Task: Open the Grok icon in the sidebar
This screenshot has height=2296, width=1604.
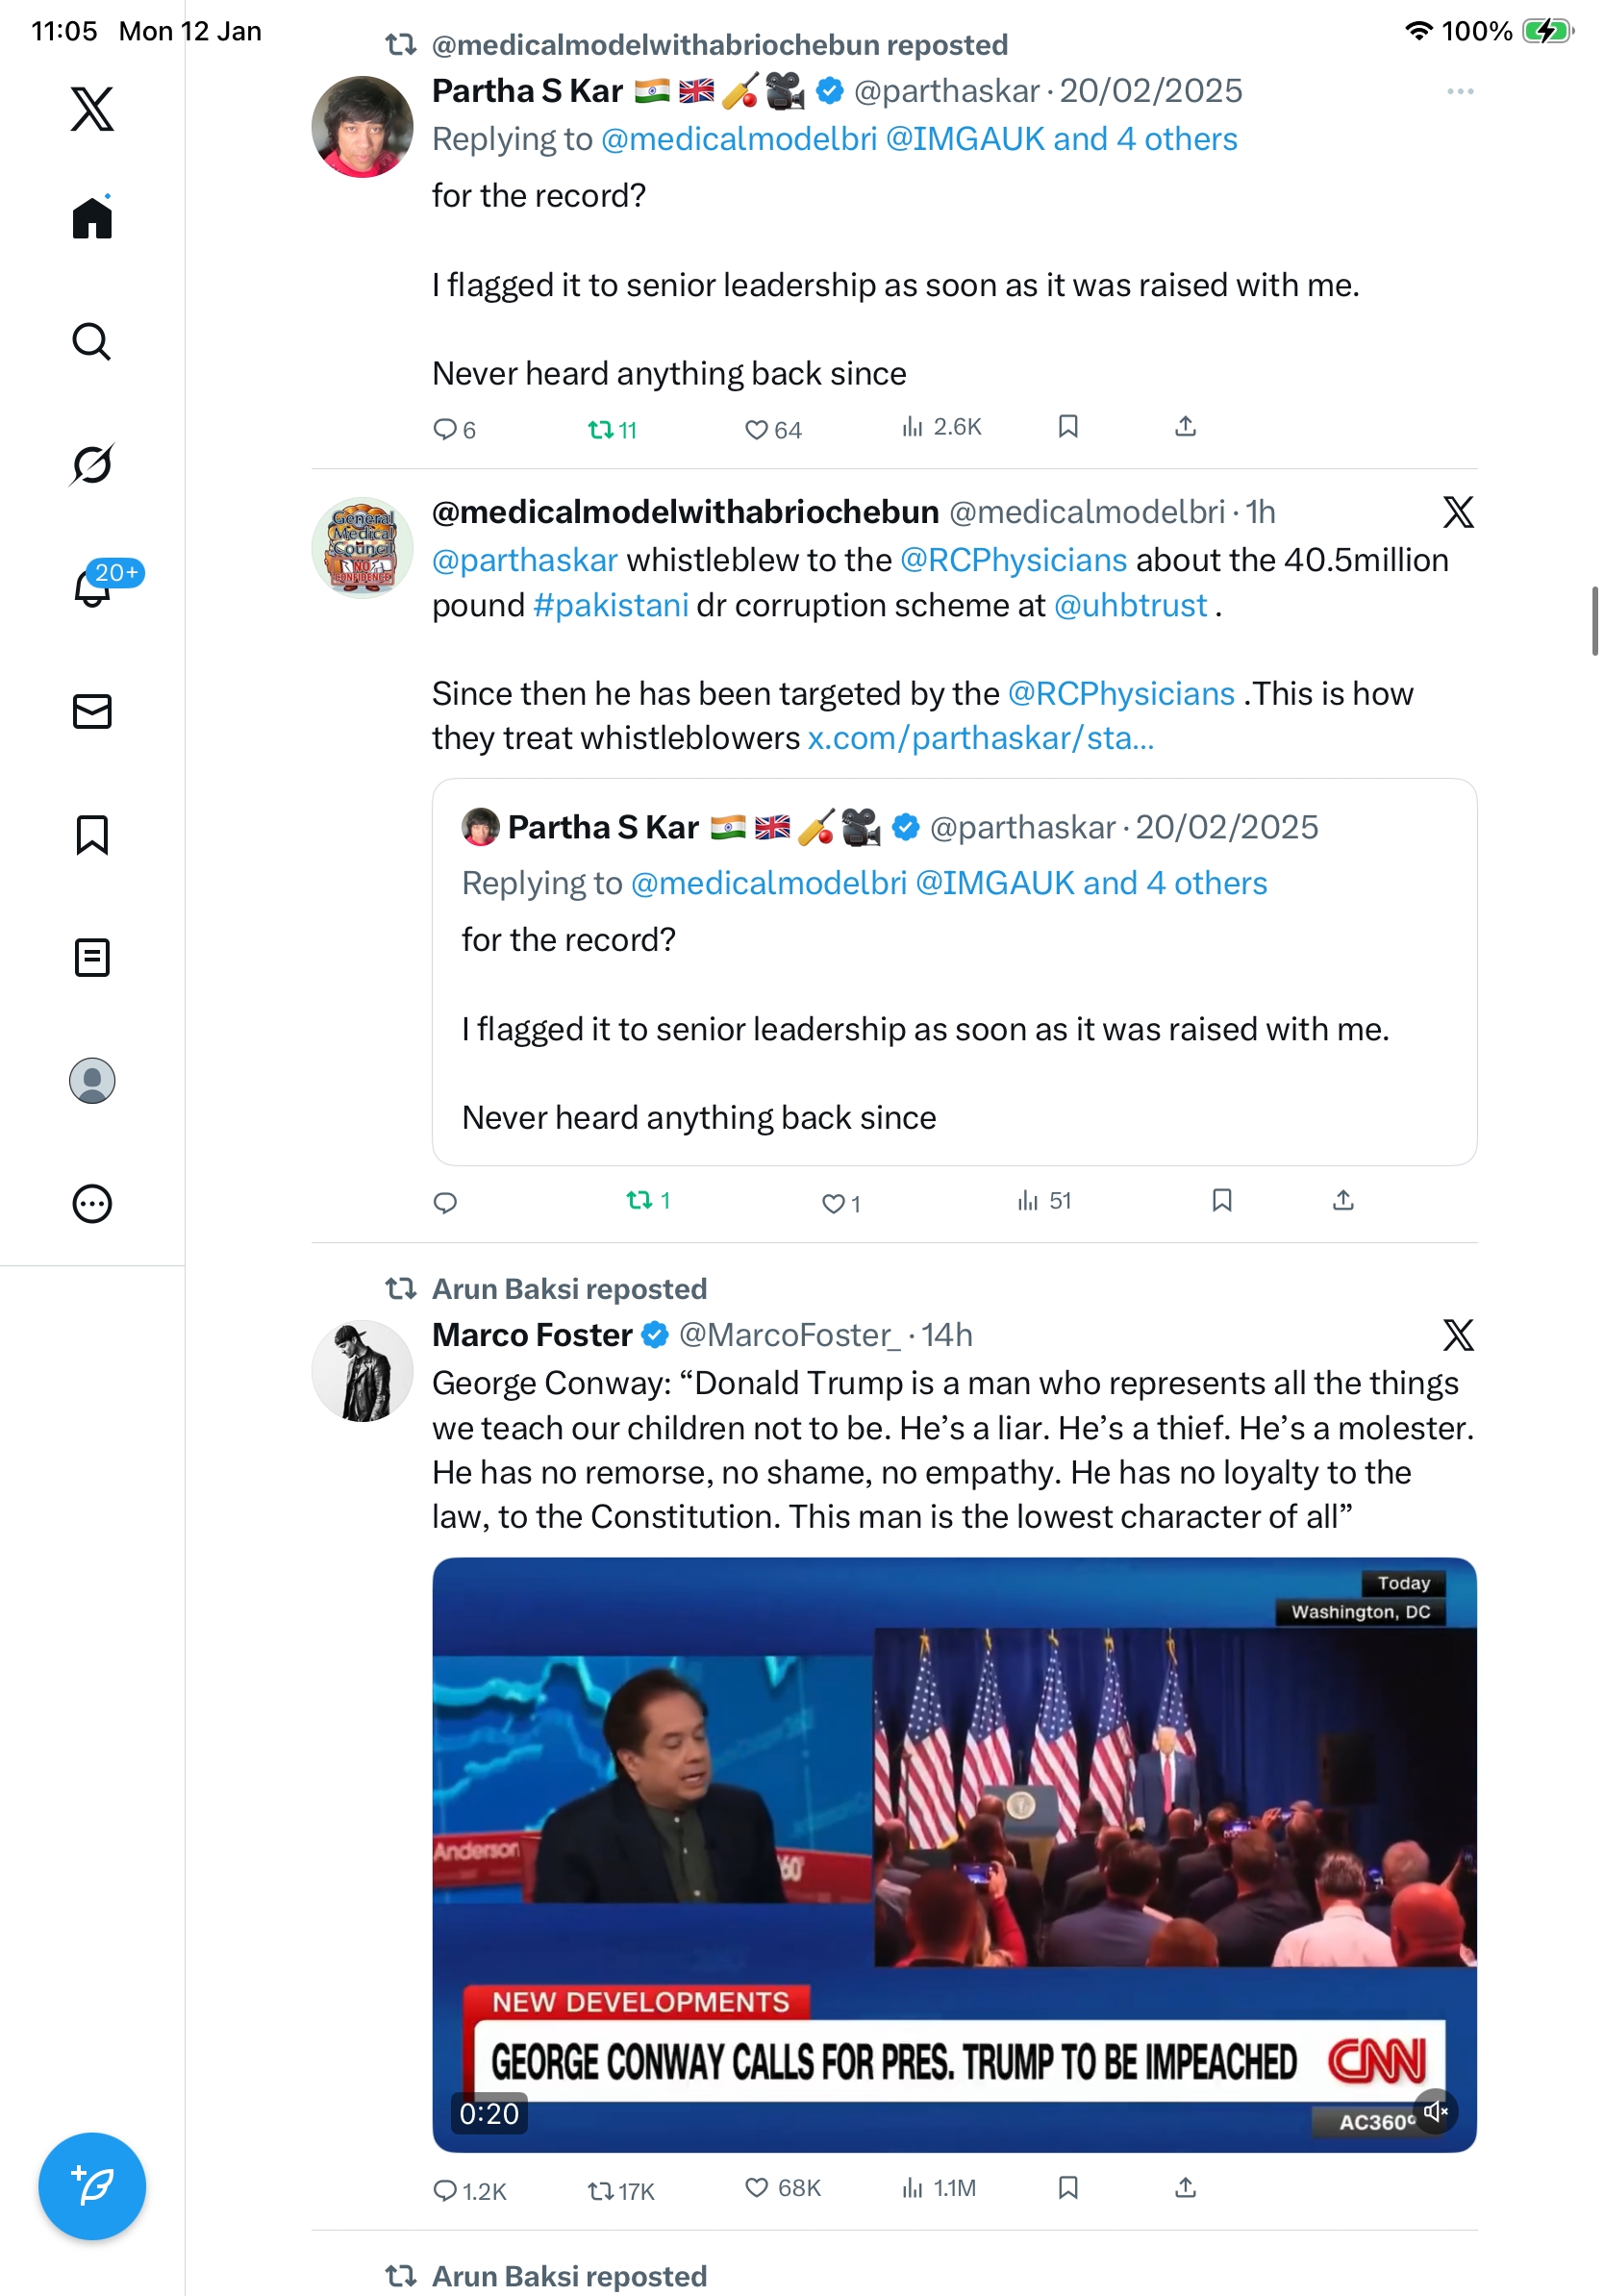Action: click(x=92, y=464)
